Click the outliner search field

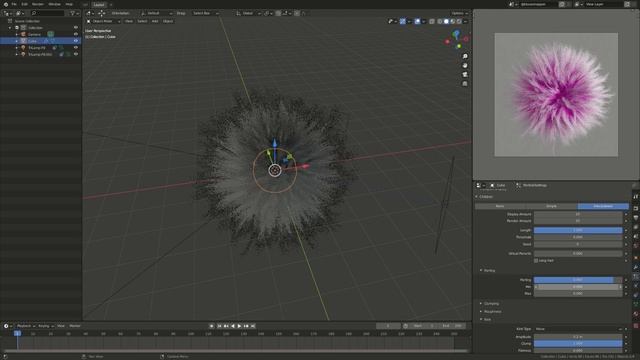pos(48,13)
